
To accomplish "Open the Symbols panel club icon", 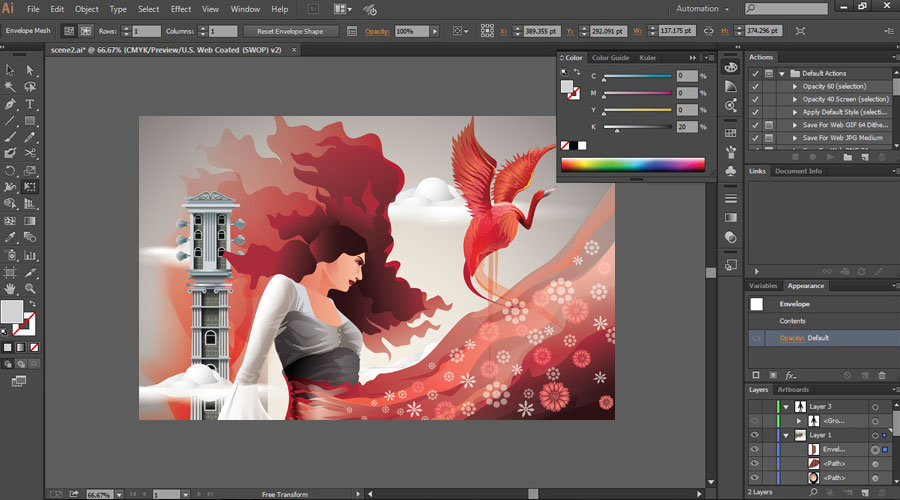I will click(730, 171).
